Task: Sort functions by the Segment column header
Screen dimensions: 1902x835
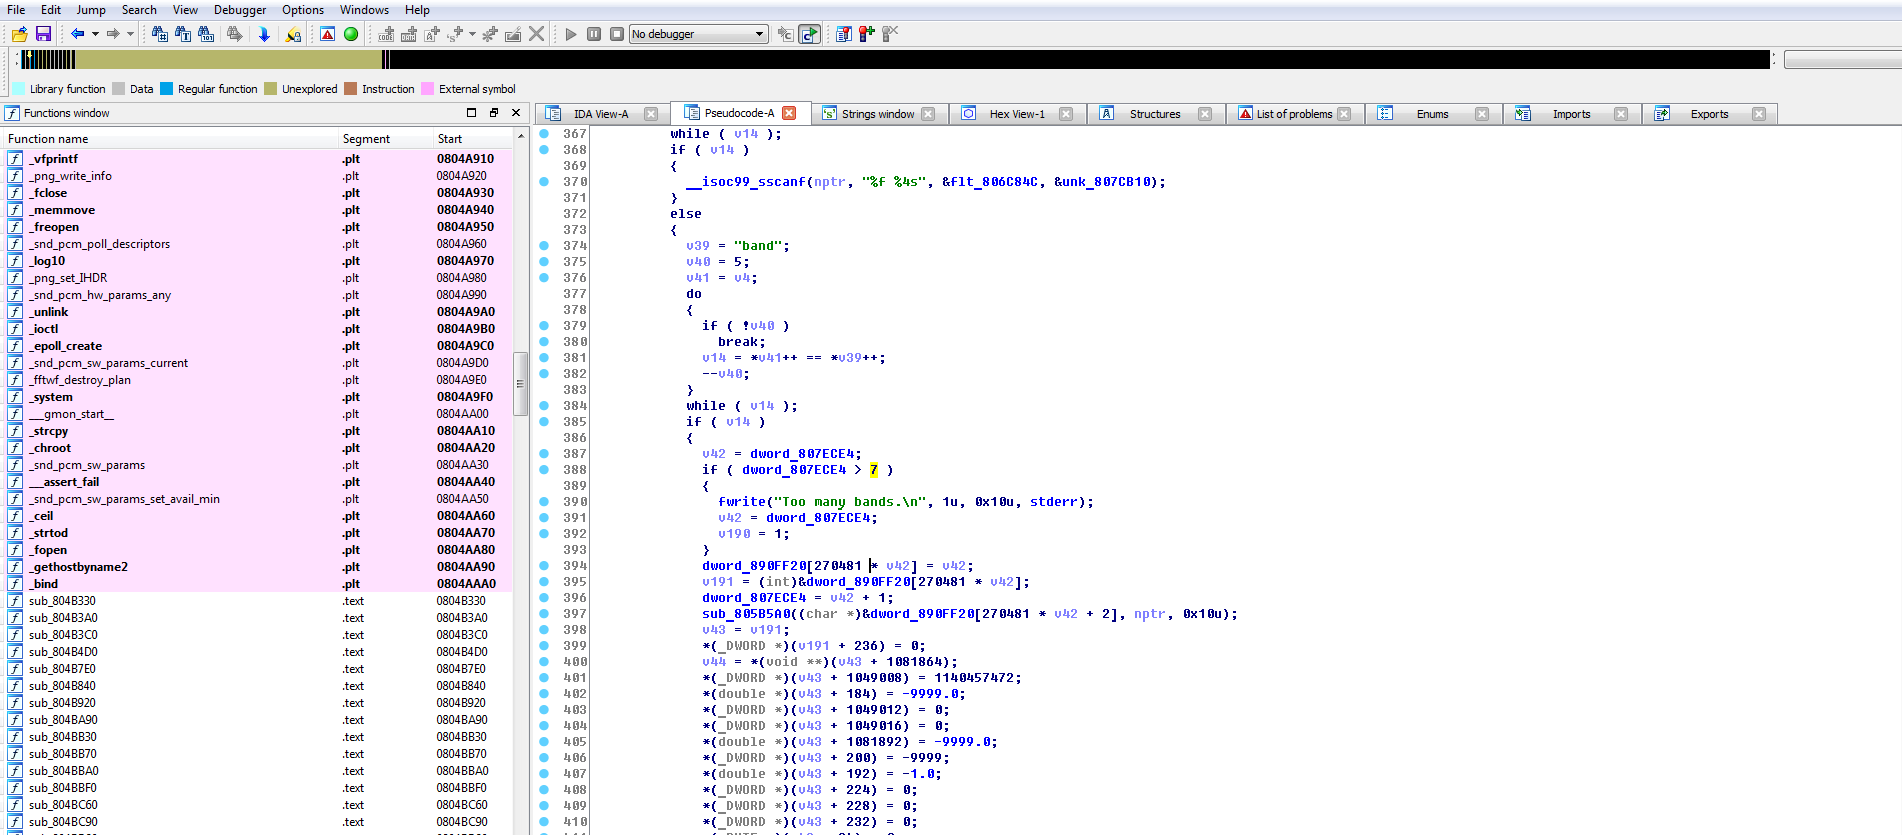Action: (x=366, y=139)
